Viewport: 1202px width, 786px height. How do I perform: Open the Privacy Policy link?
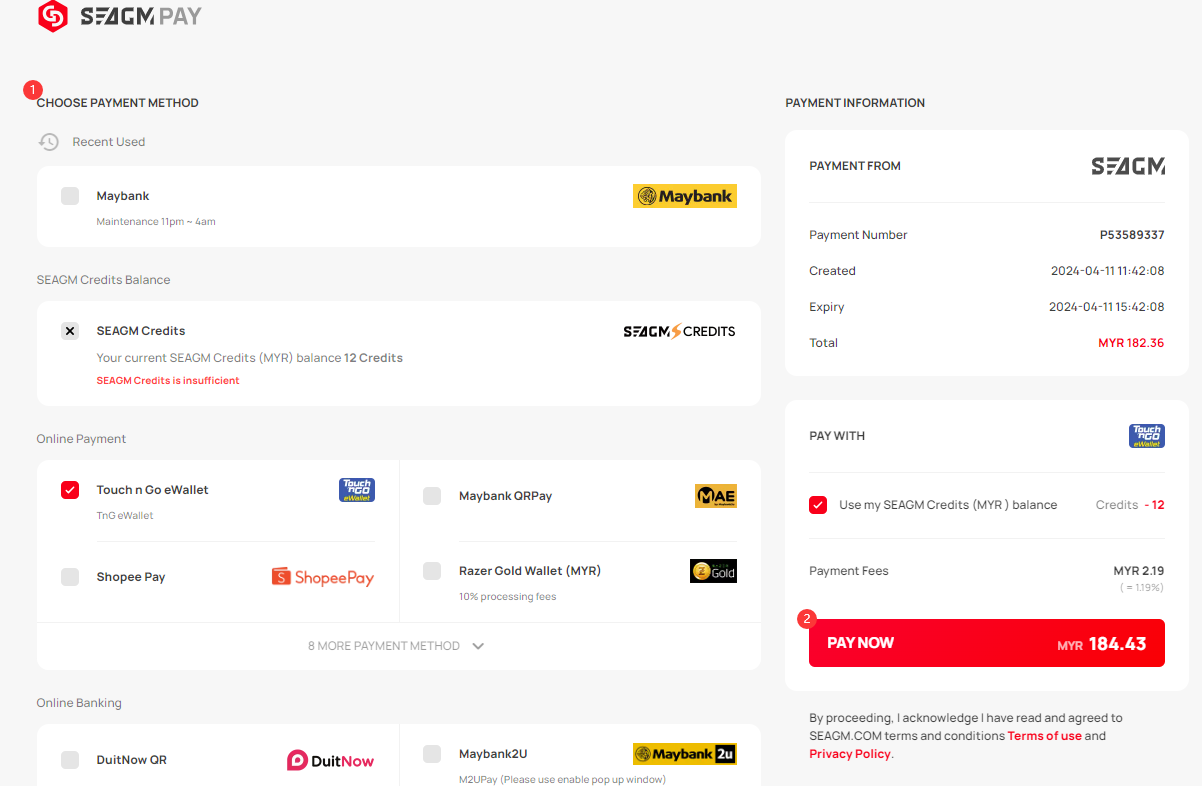pos(850,754)
